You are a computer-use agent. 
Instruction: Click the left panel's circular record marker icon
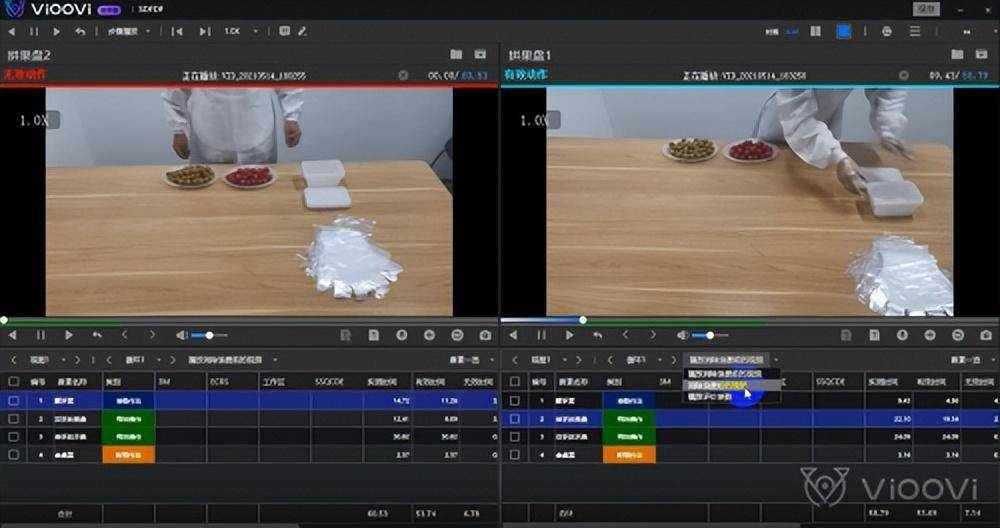coord(401,335)
